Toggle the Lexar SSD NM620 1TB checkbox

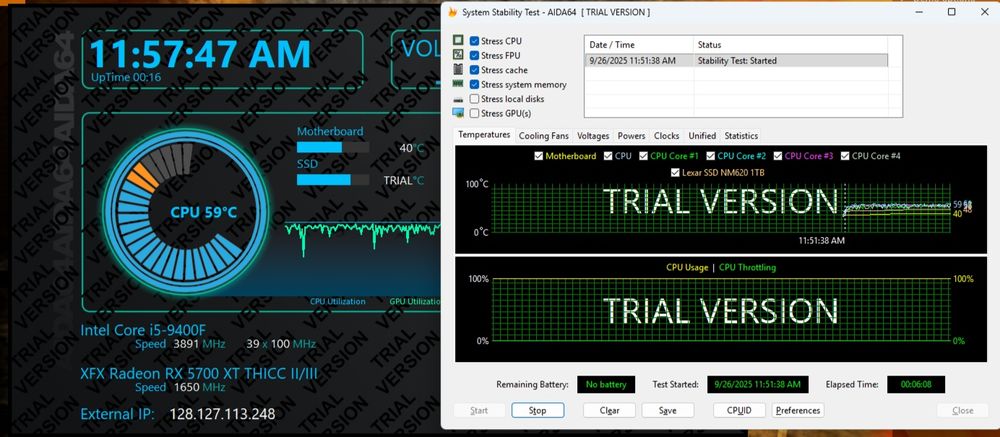(x=677, y=173)
